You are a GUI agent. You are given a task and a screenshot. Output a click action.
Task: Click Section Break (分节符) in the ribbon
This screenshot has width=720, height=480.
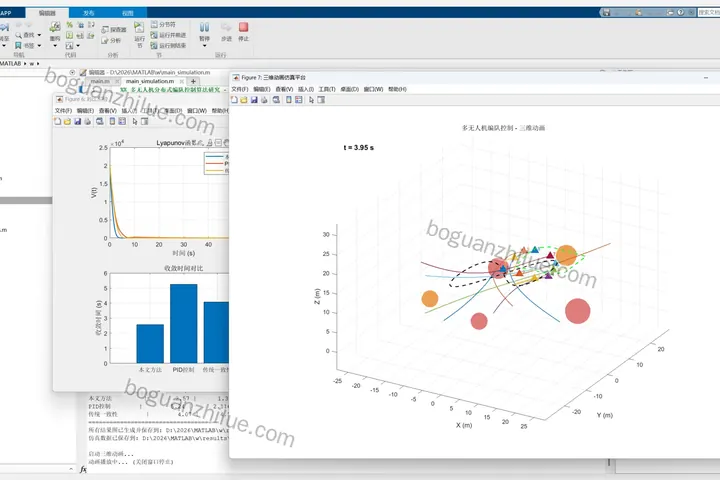pos(163,24)
